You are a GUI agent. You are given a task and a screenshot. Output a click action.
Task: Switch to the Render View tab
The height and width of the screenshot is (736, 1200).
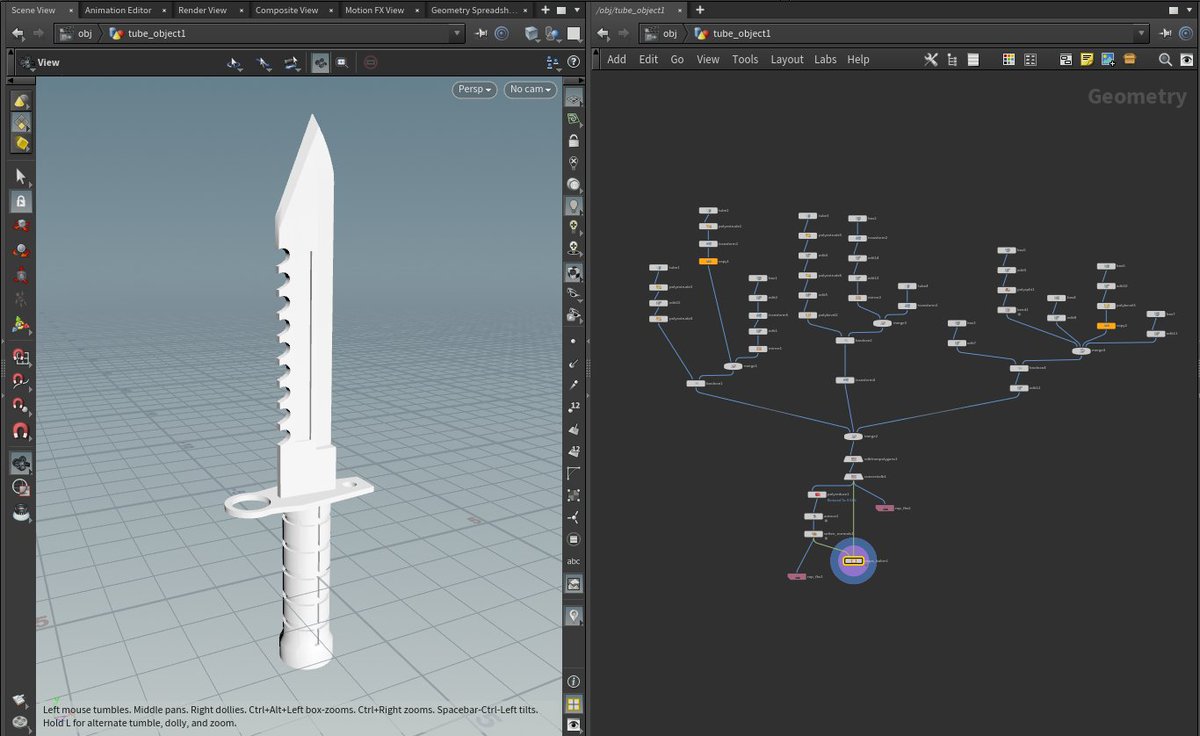pos(202,10)
